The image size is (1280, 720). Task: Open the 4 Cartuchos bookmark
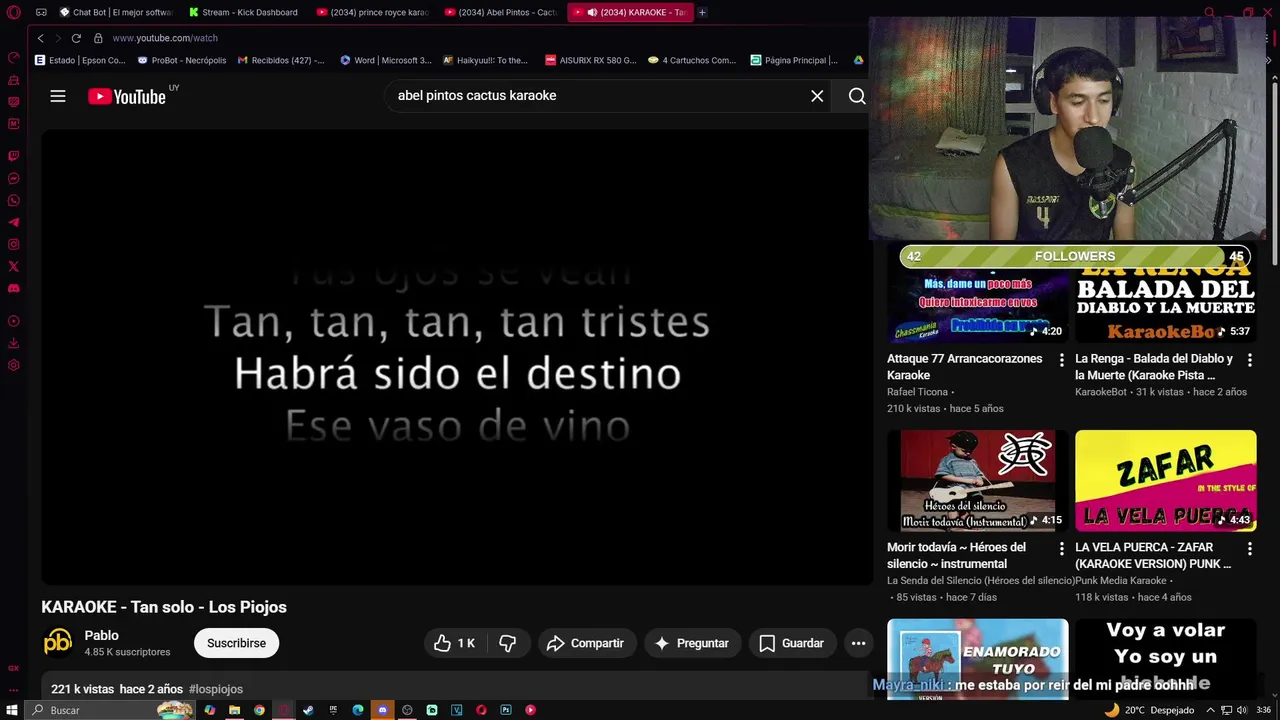(692, 60)
